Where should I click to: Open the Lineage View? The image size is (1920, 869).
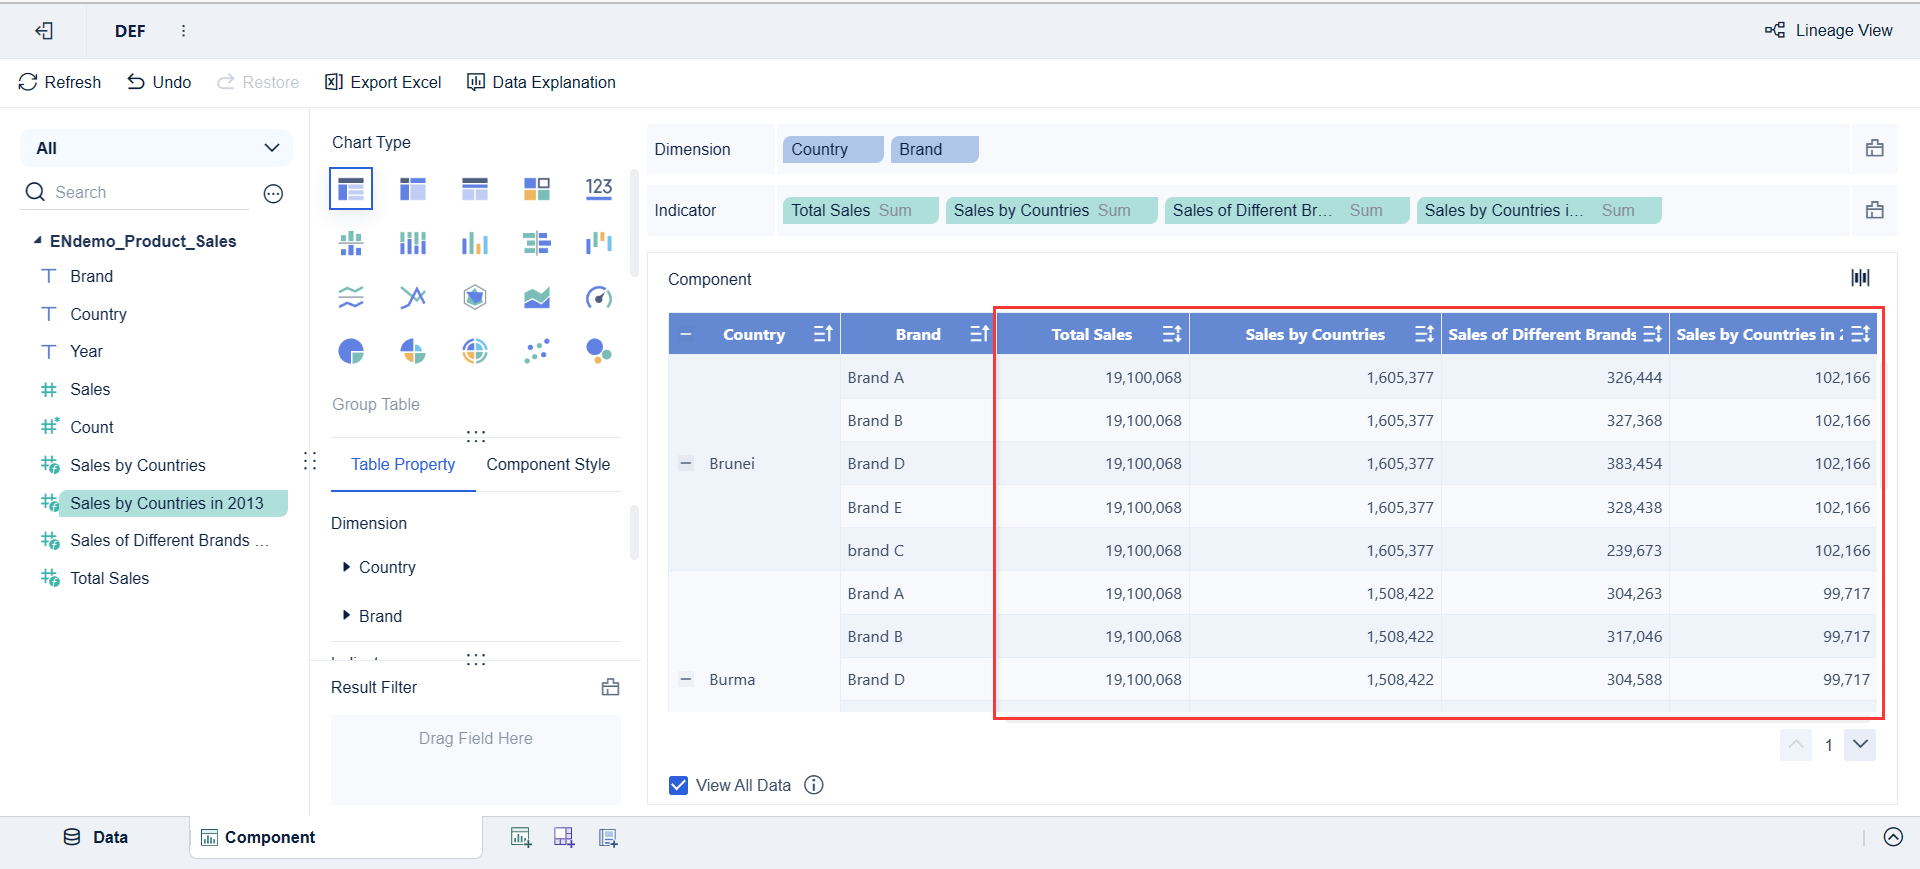click(x=1829, y=30)
